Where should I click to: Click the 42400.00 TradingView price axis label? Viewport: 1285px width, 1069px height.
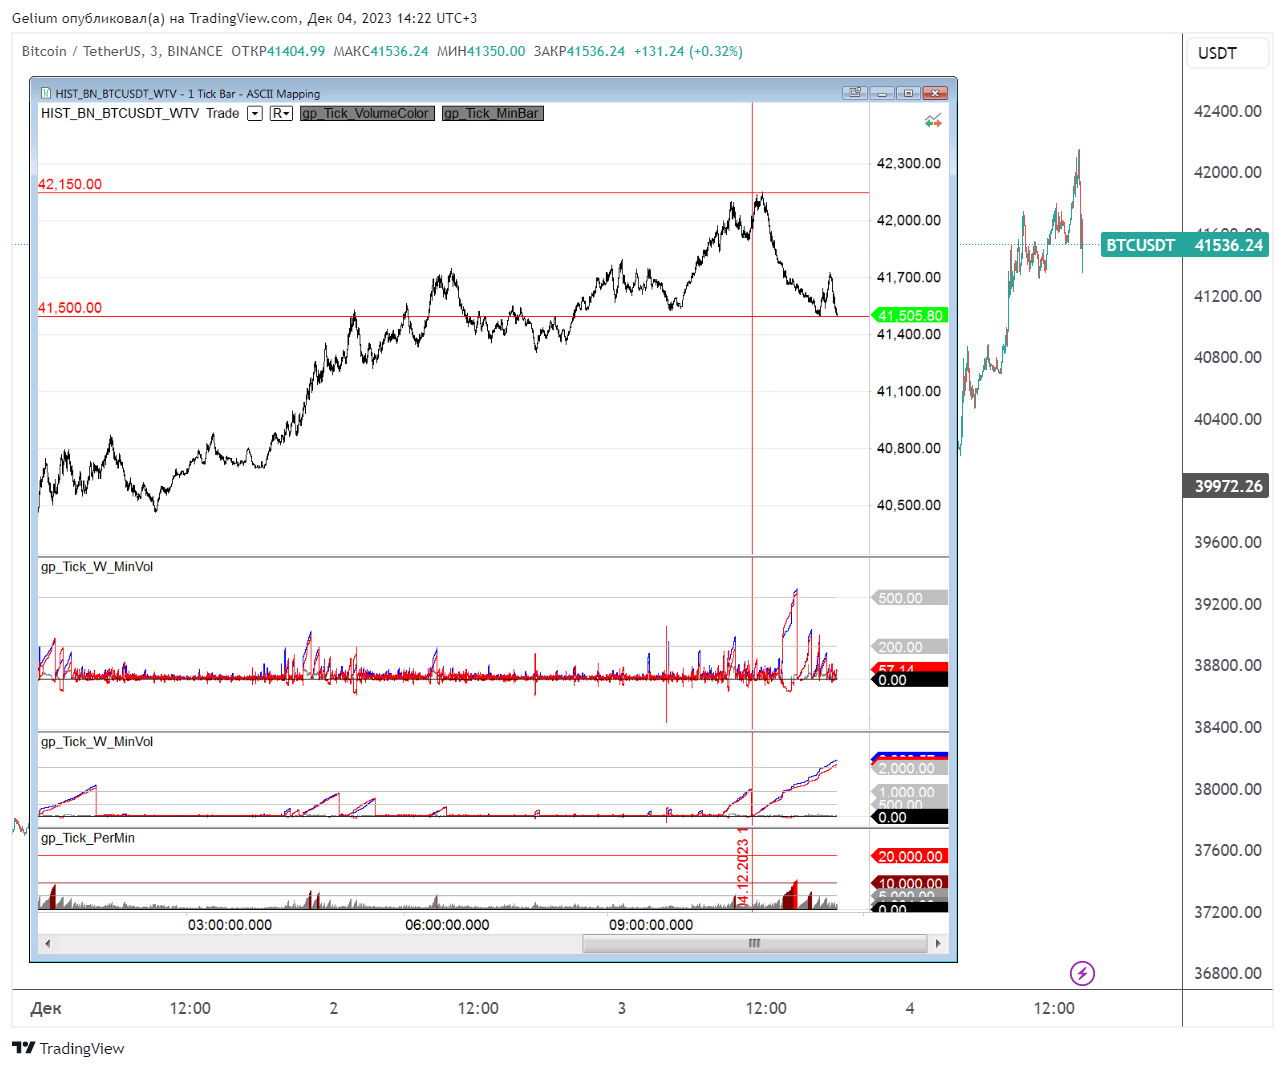coord(1228,111)
